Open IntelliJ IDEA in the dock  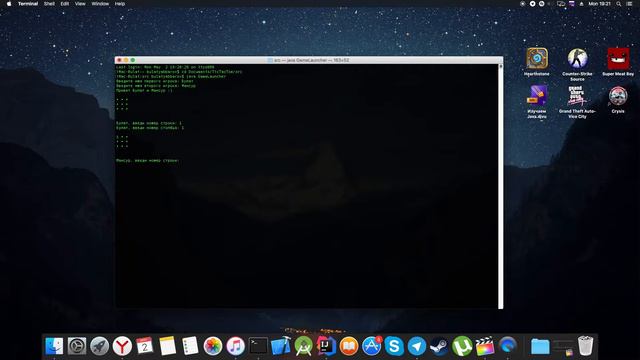[x=326, y=346]
